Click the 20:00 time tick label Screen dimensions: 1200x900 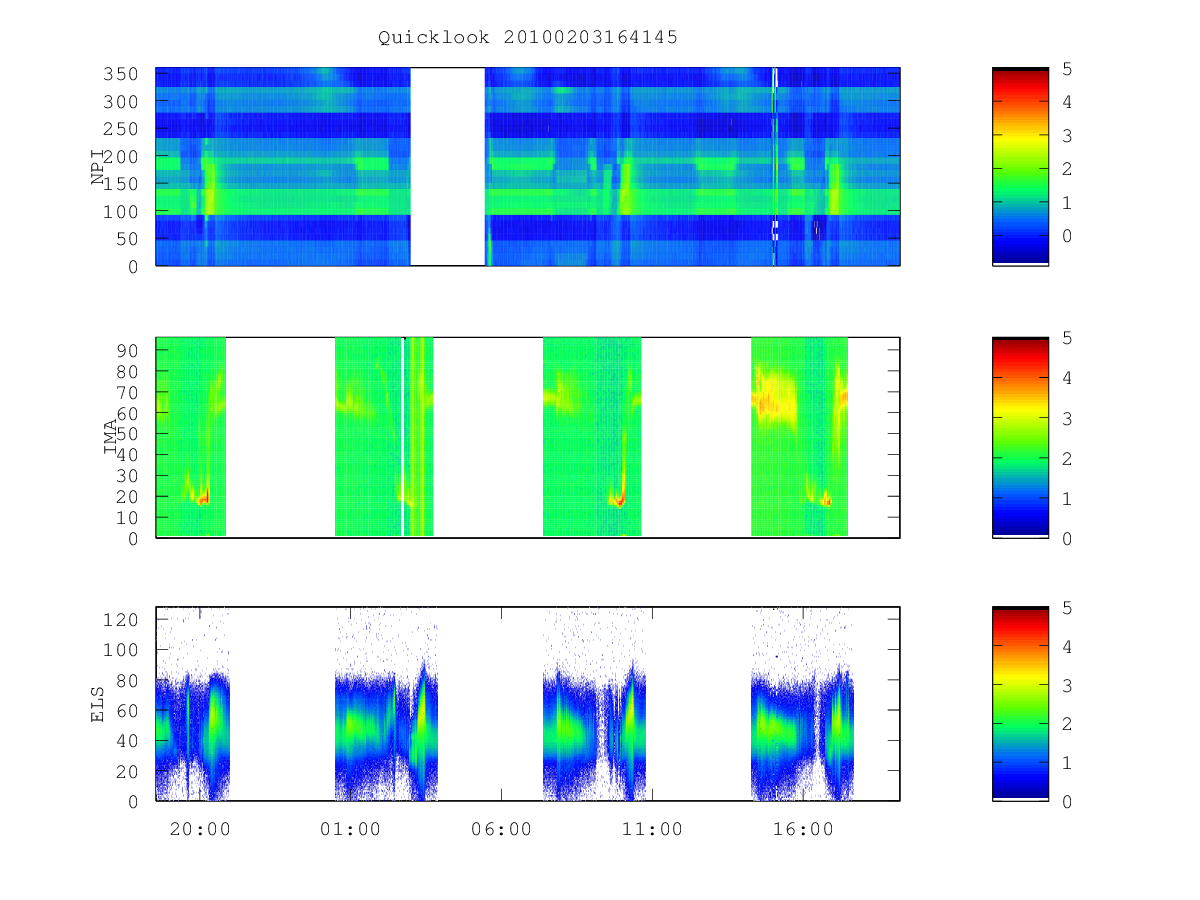200,829
